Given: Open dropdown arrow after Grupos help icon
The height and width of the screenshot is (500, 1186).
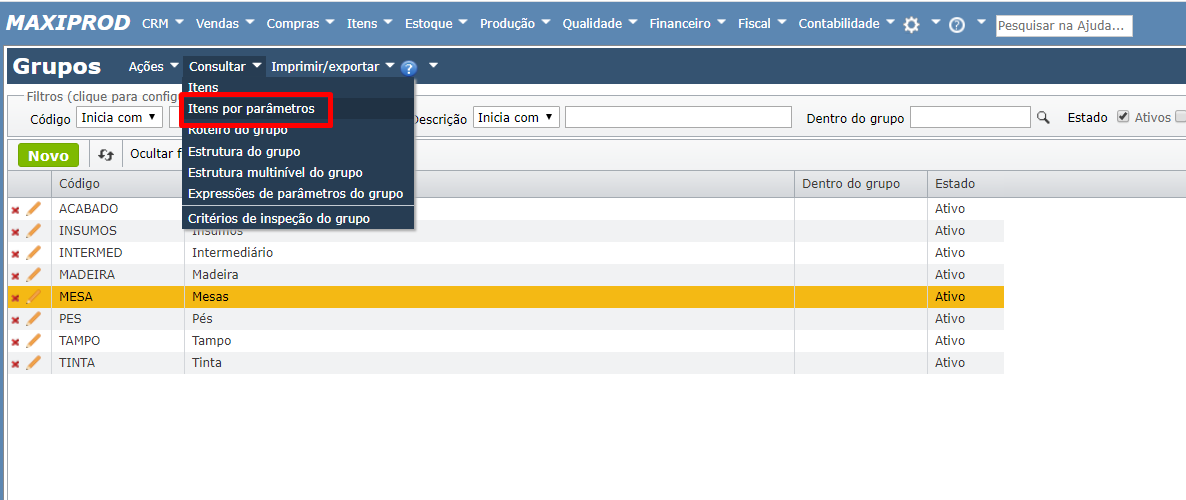Looking at the screenshot, I should 433,66.
